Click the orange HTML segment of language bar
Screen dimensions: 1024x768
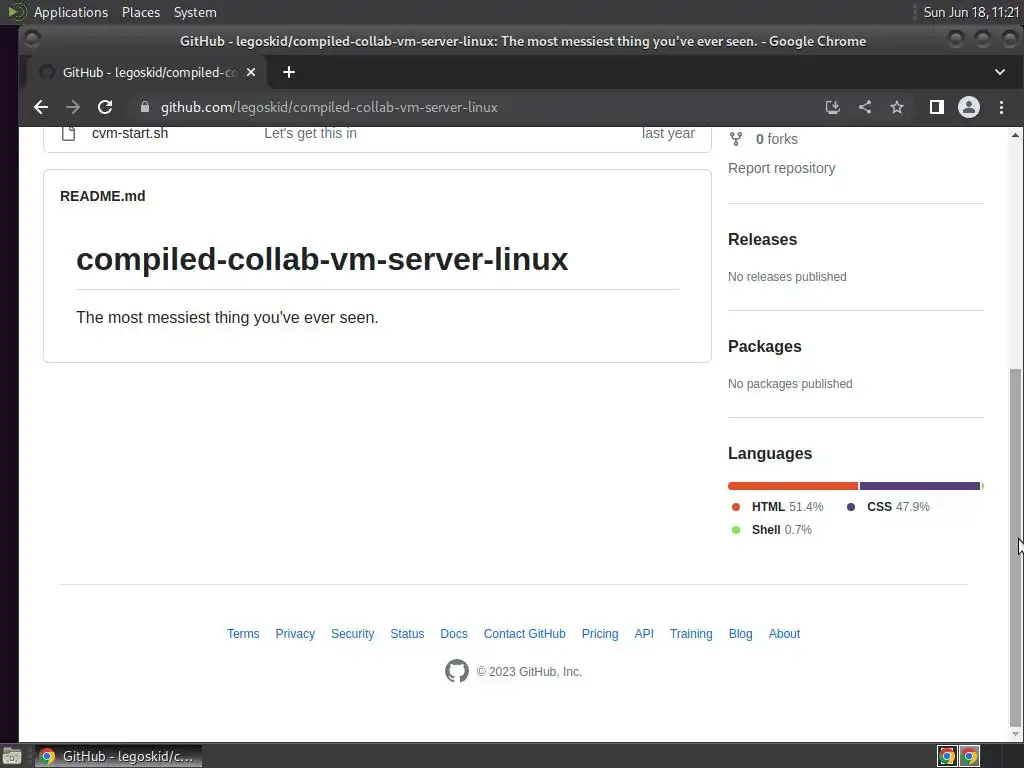tap(793, 486)
